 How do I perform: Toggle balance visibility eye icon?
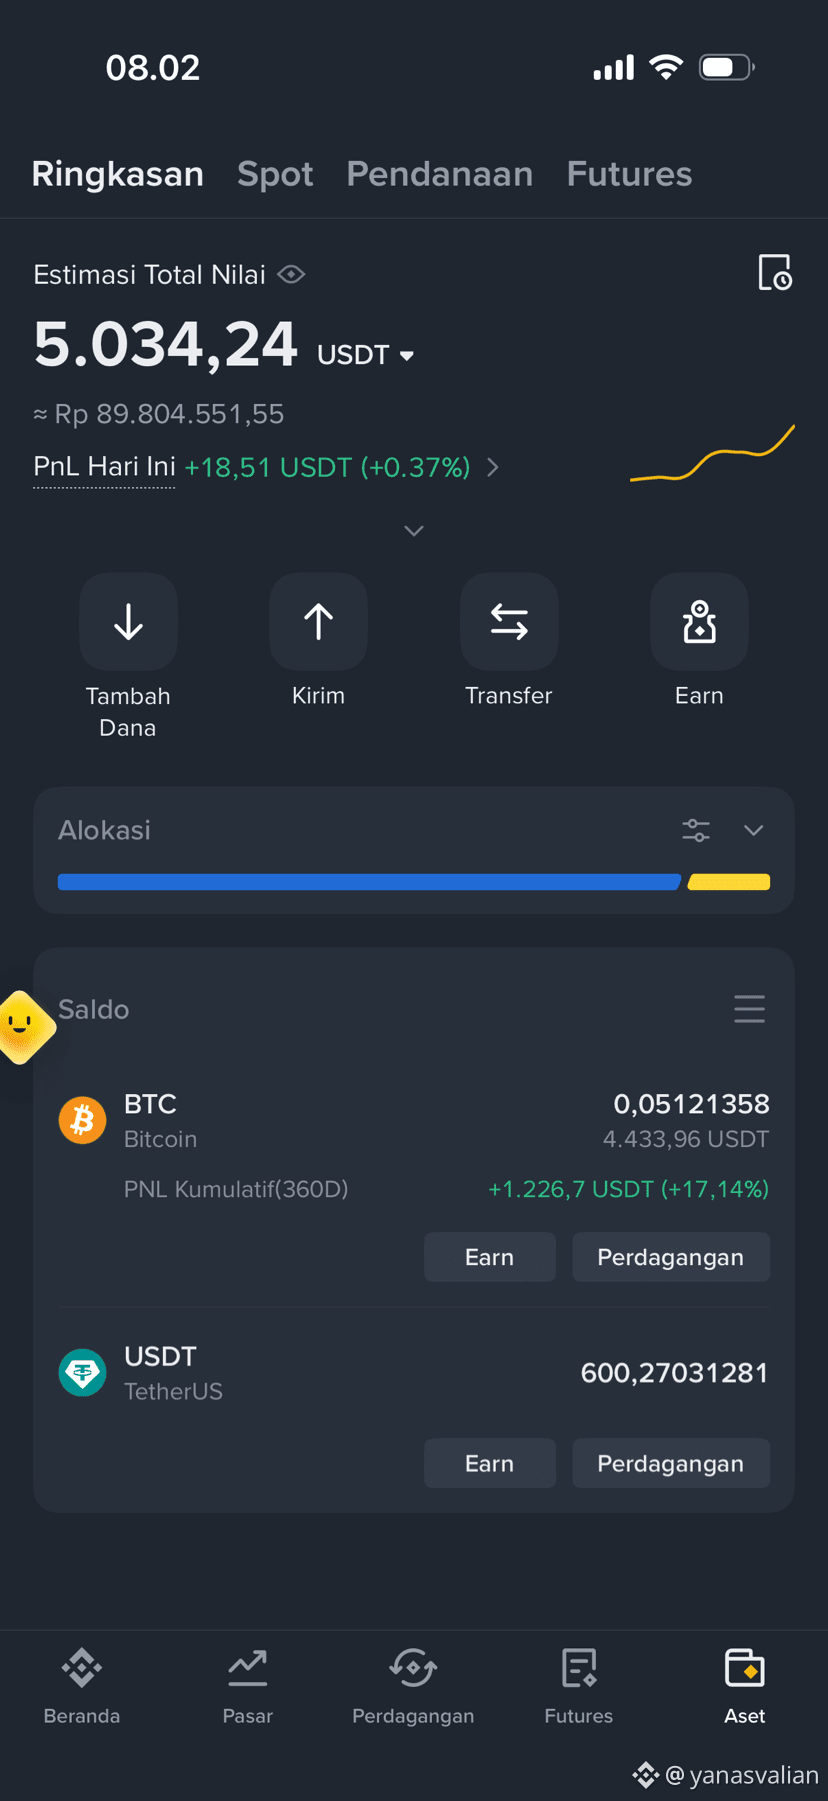pyautogui.click(x=291, y=274)
